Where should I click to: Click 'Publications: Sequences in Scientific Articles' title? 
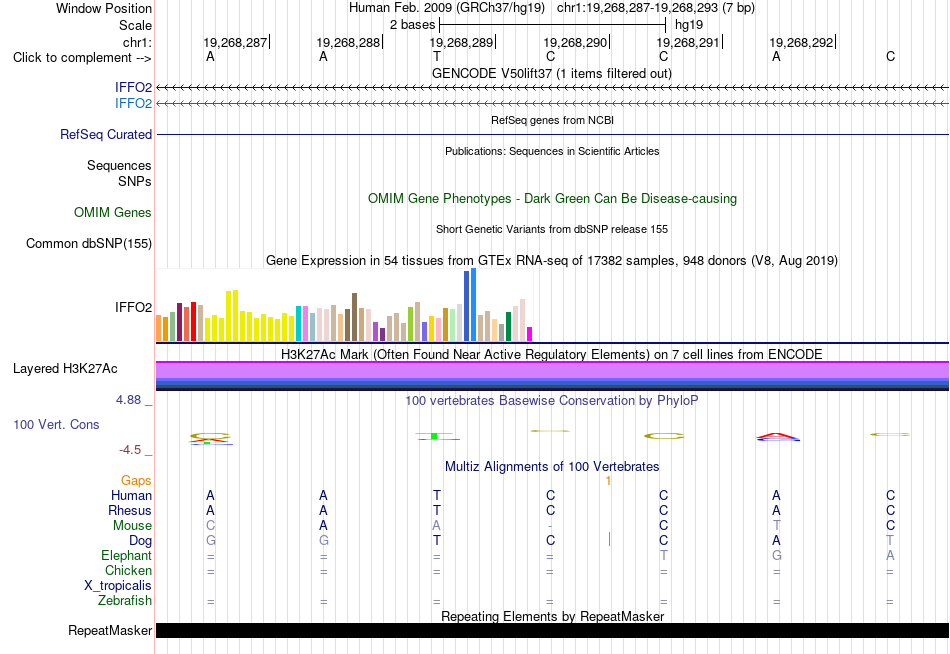pyautogui.click(x=552, y=151)
